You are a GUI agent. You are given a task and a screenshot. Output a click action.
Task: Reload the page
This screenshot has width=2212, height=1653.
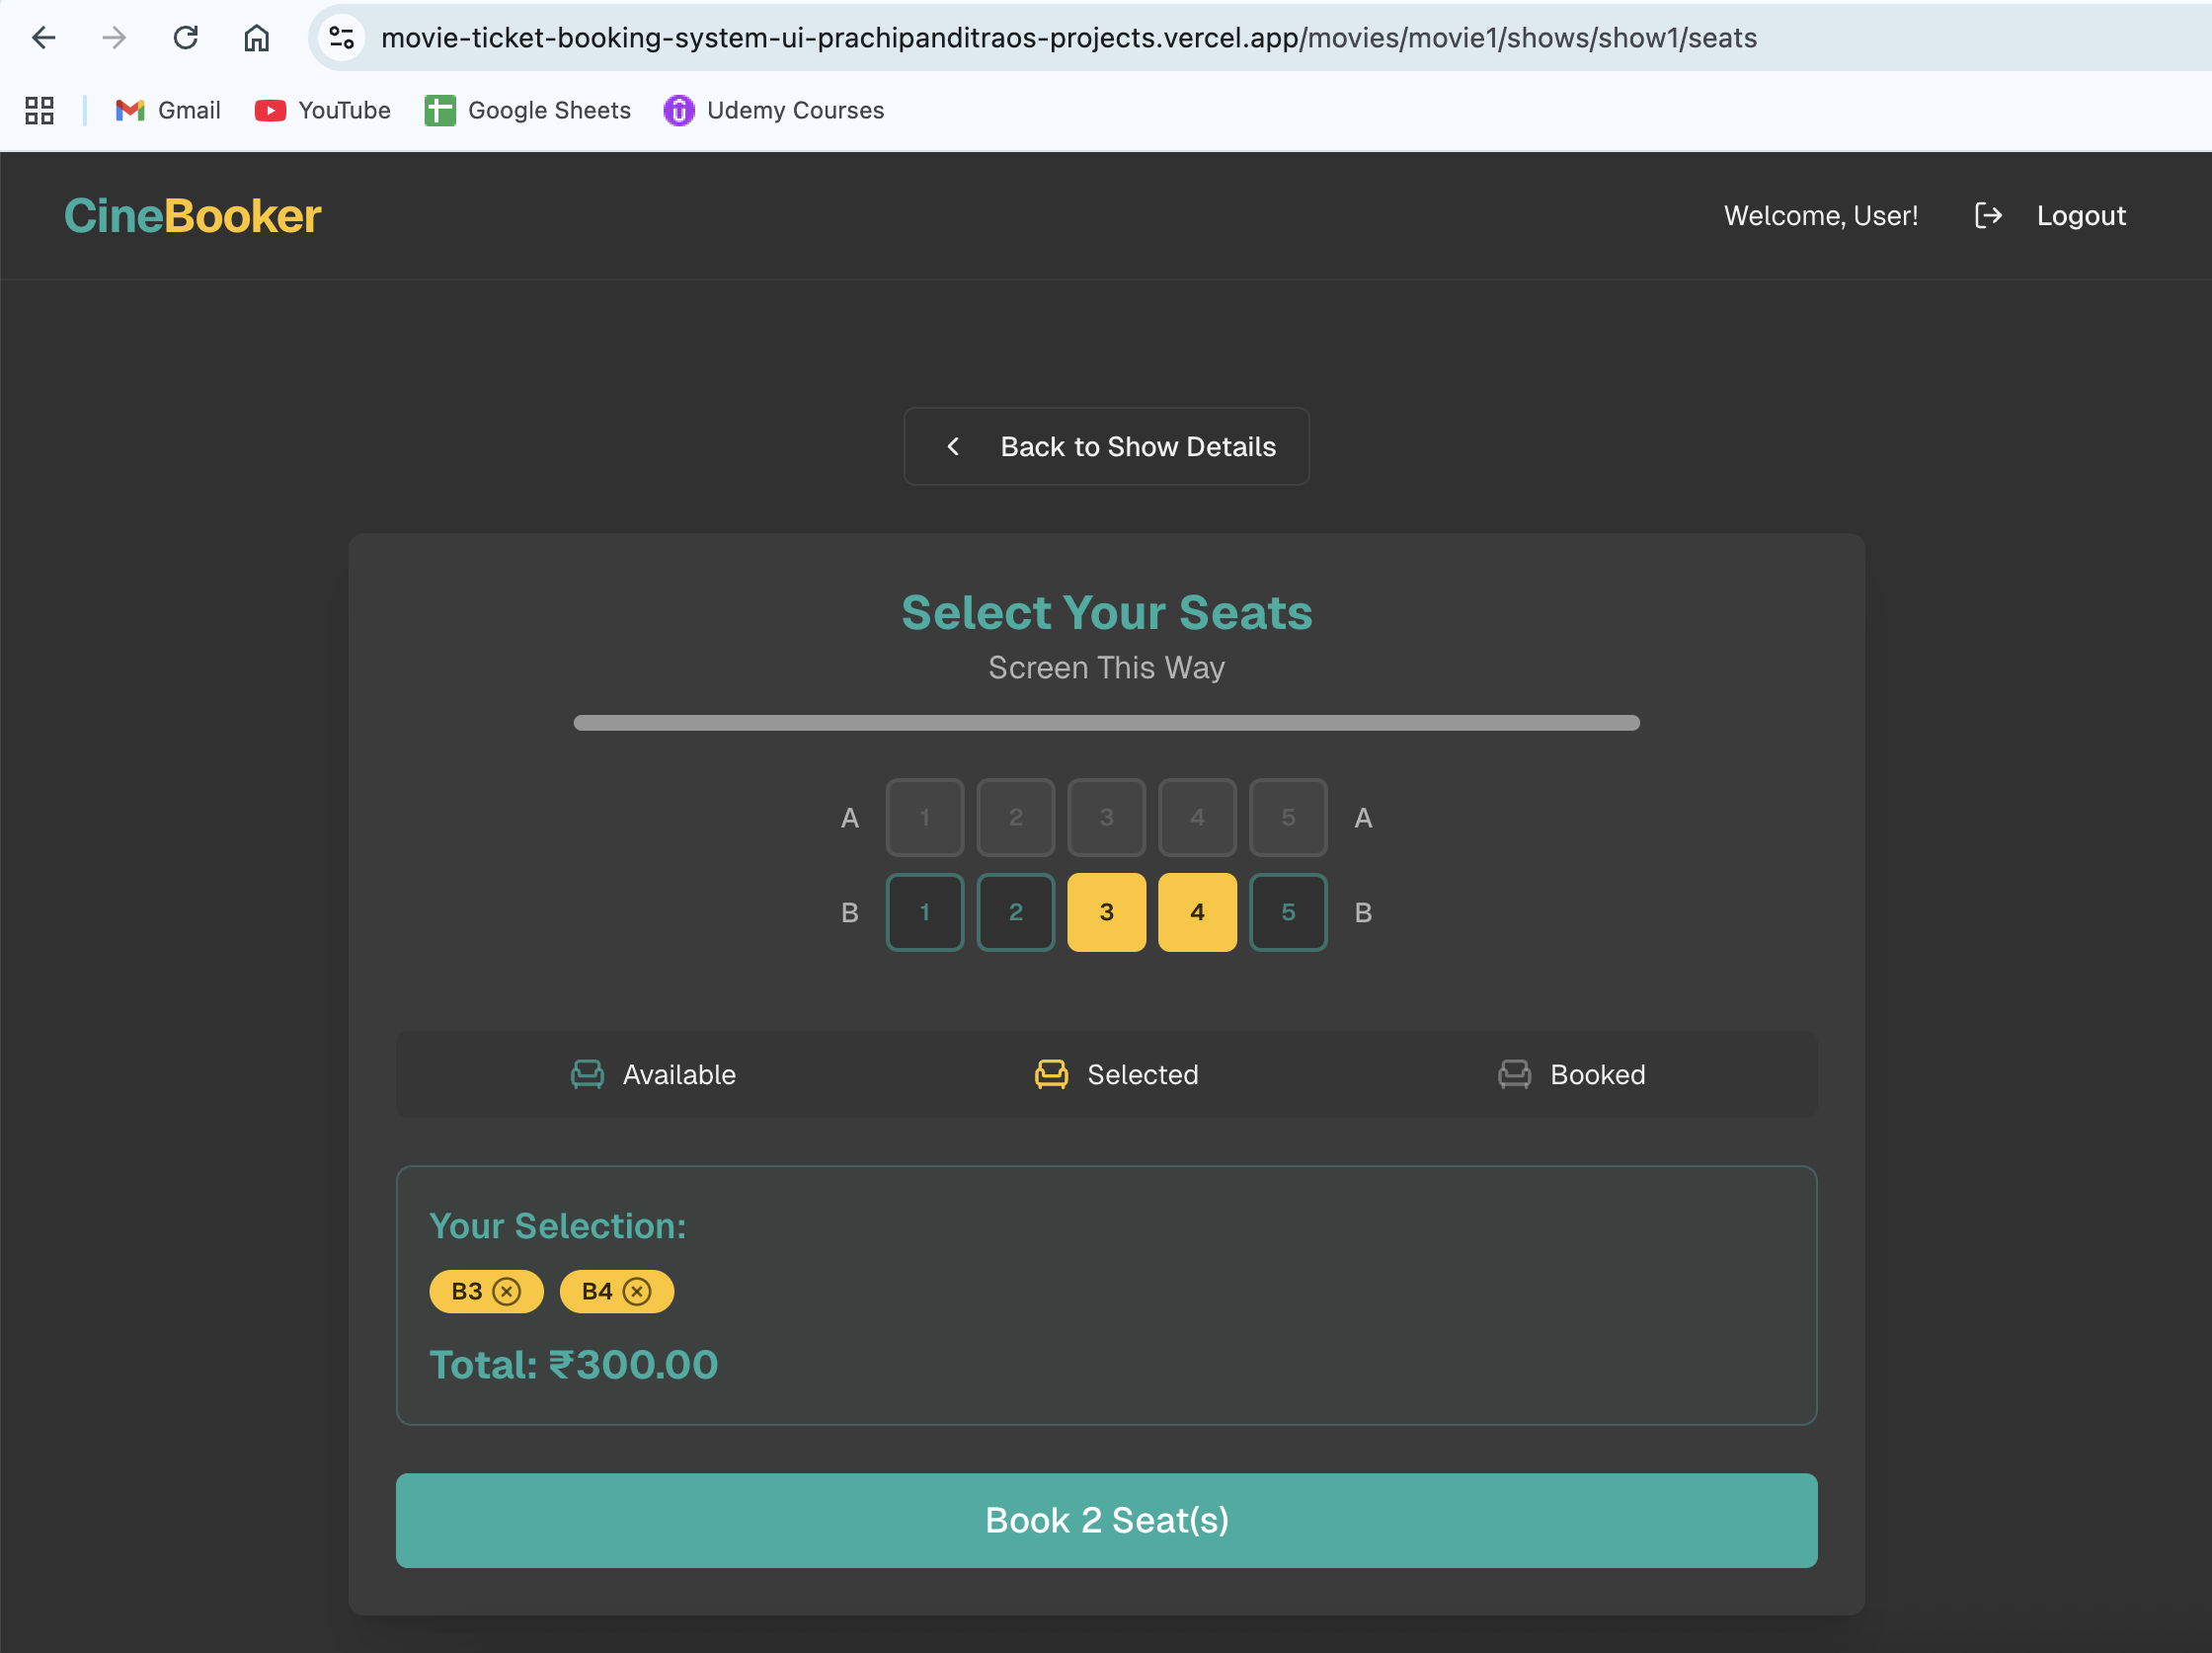click(x=186, y=38)
